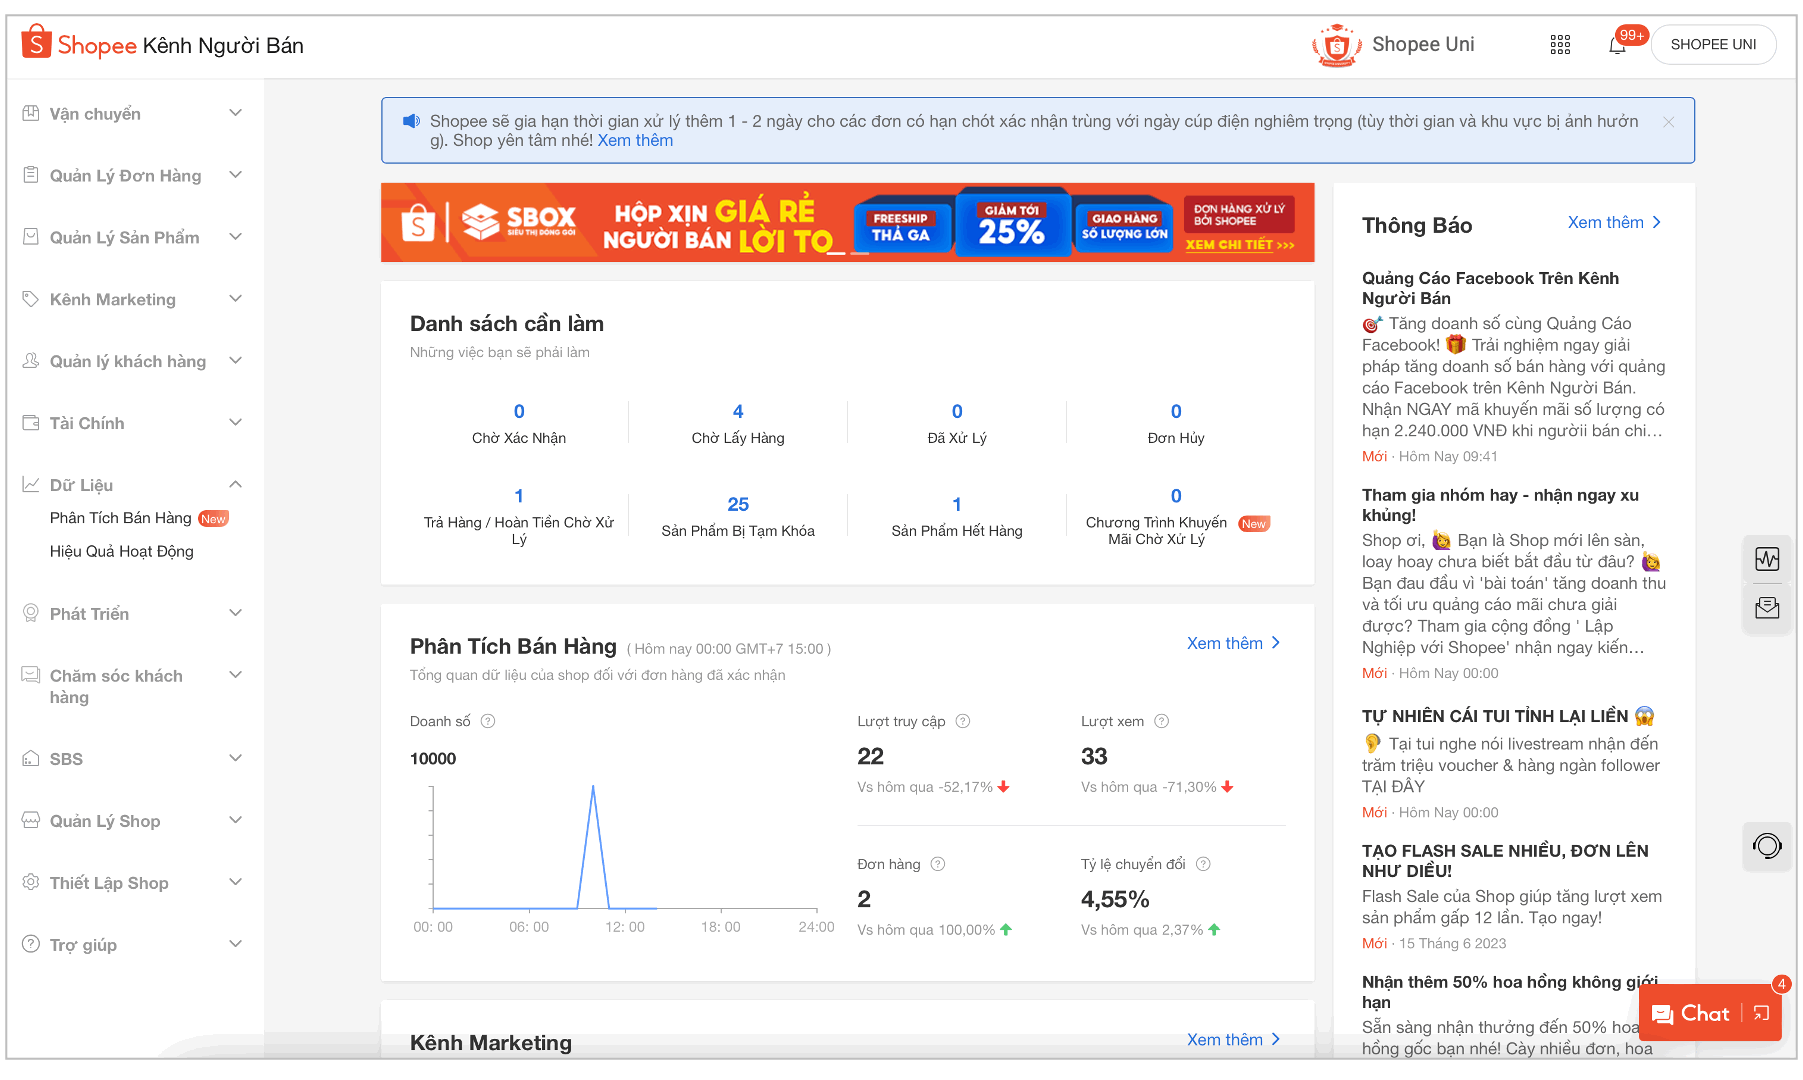
Task: Click the Quản lý khách hàng icon
Action: click(31, 361)
